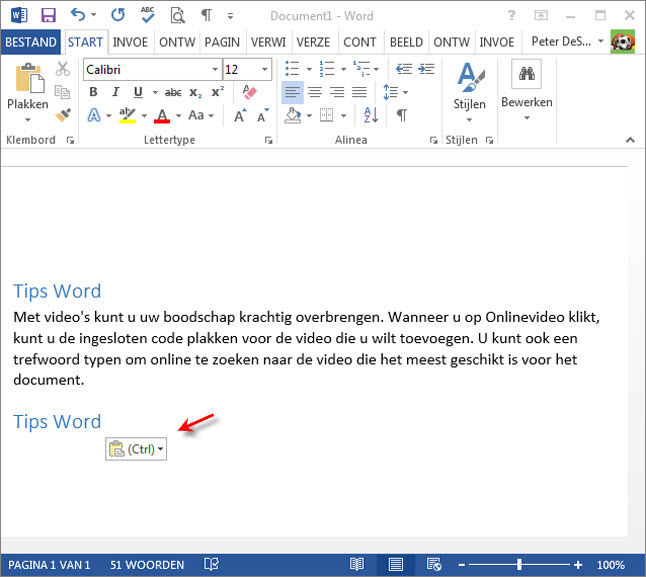
Task: Open the Aa change case dropdown
Action: click(201, 115)
